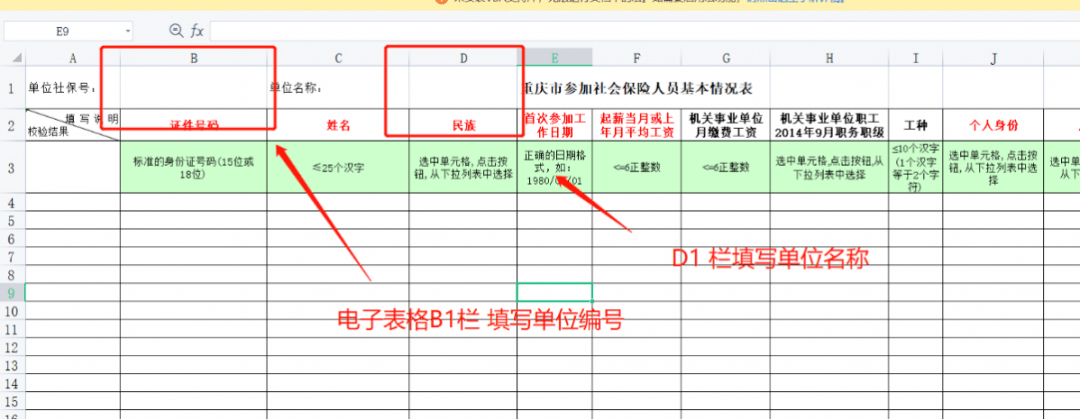
Task: Click cell B1 for unit social security number
Action: 193,88
